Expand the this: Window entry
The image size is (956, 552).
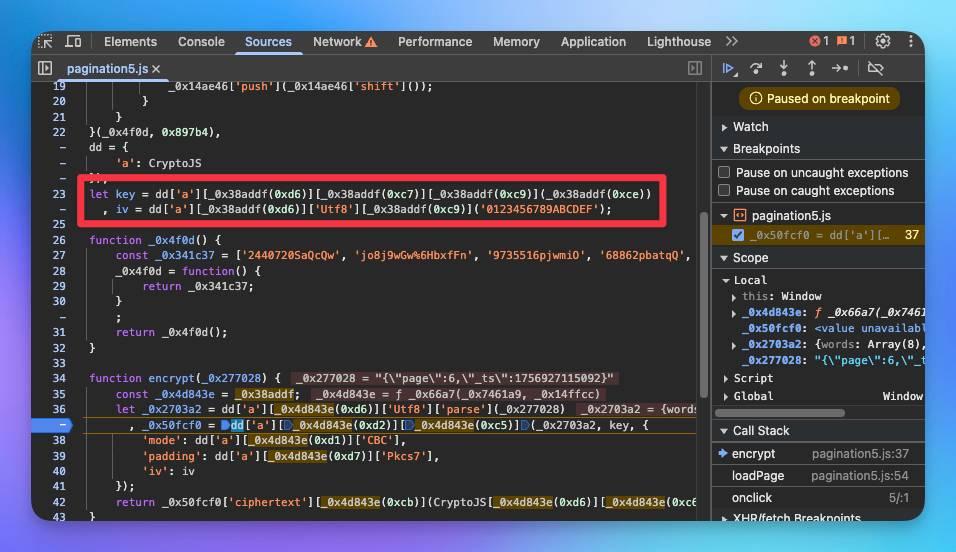click(734, 297)
